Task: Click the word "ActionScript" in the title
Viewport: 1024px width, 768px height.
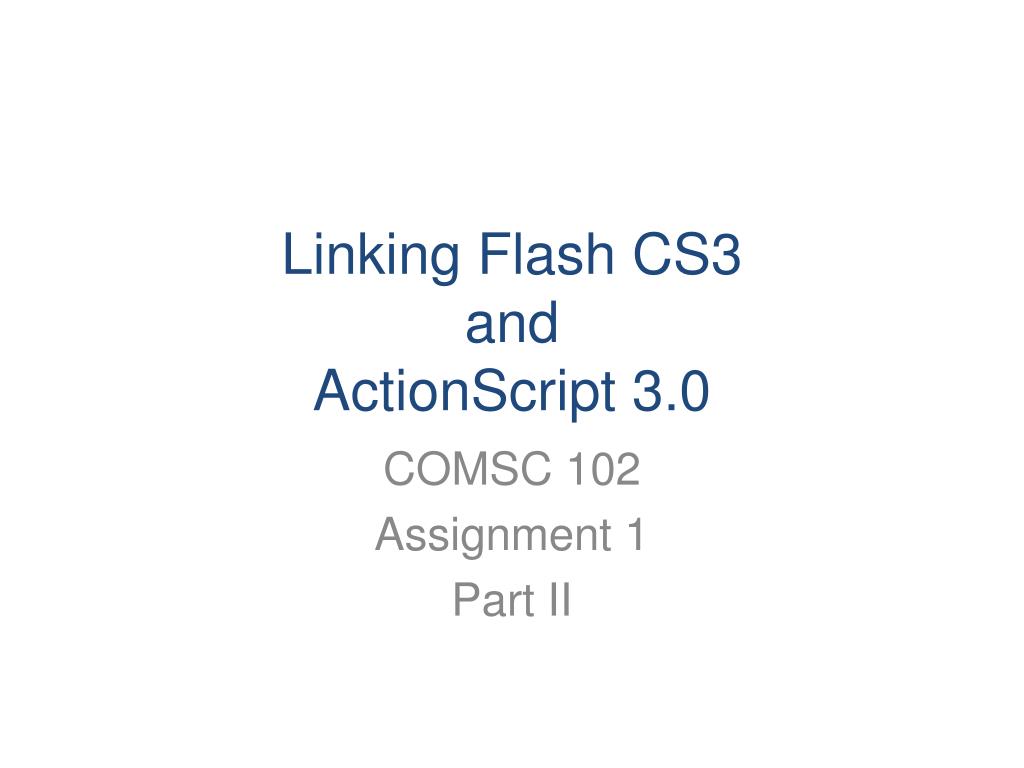Action: 464,393
